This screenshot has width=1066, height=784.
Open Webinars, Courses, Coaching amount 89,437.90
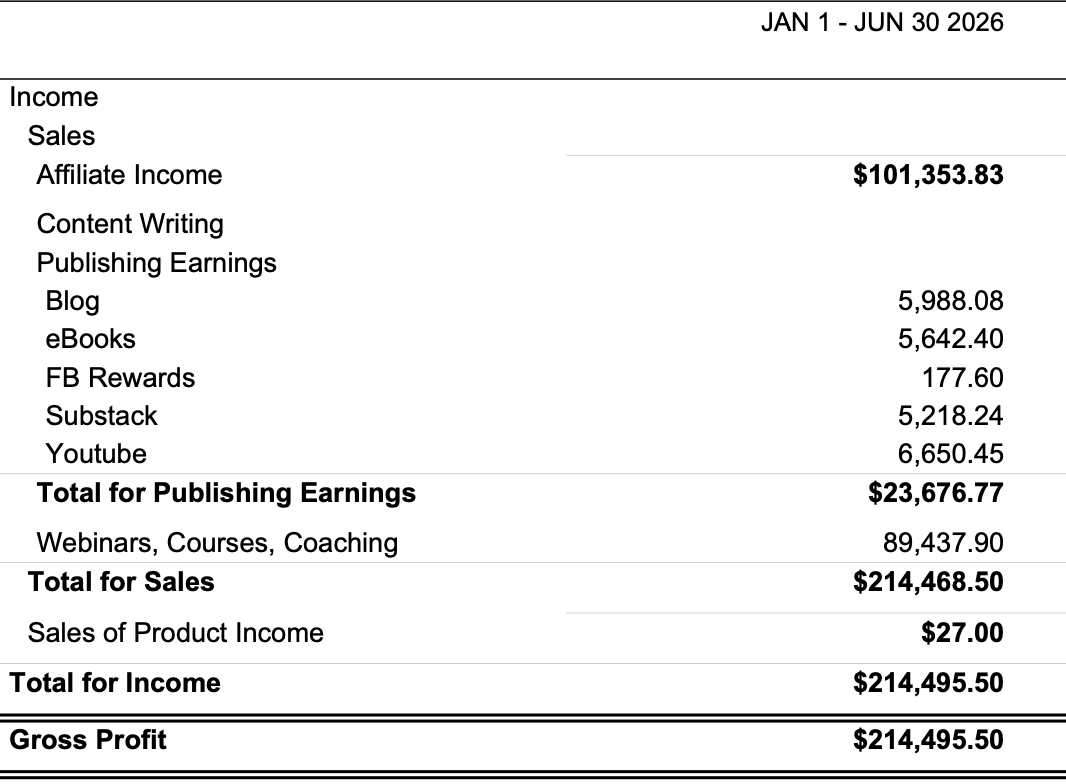(x=943, y=543)
